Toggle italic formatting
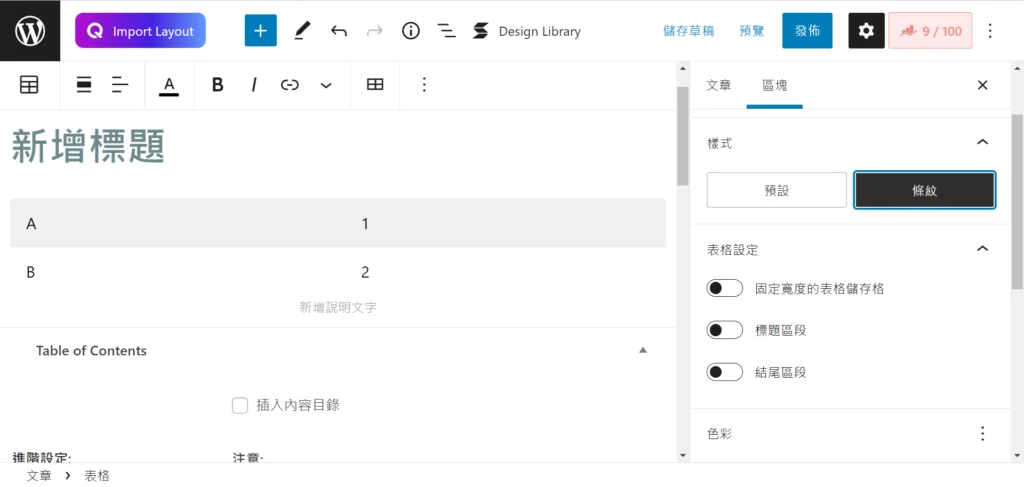The image size is (1024, 487). pyautogui.click(x=254, y=85)
